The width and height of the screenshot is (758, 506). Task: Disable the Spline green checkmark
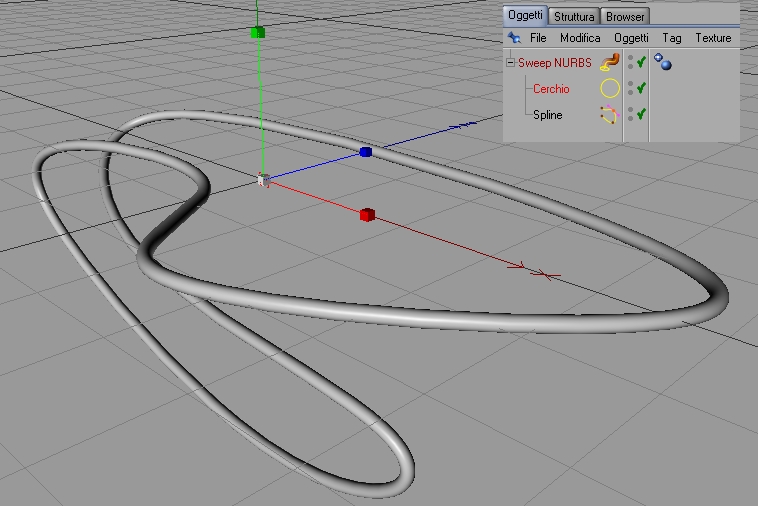[641, 114]
